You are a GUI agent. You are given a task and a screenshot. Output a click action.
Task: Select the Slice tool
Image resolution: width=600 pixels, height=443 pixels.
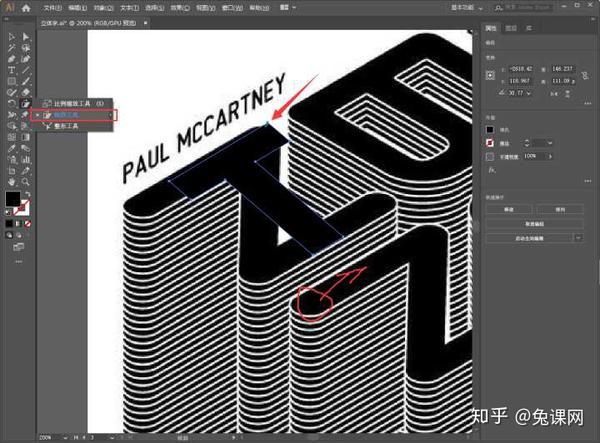point(26,171)
